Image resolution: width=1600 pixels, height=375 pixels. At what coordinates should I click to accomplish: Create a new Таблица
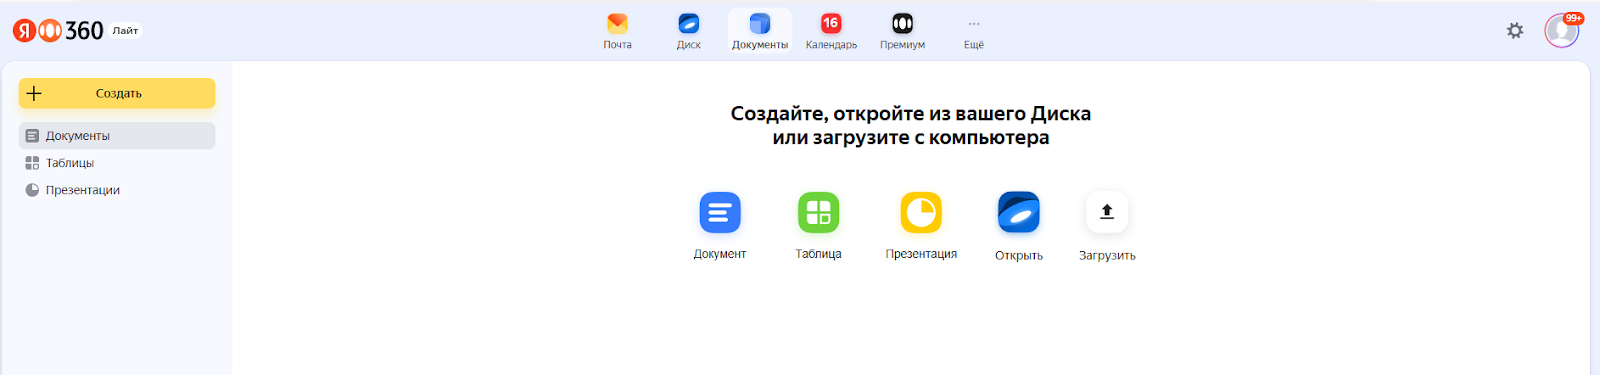coord(818,225)
